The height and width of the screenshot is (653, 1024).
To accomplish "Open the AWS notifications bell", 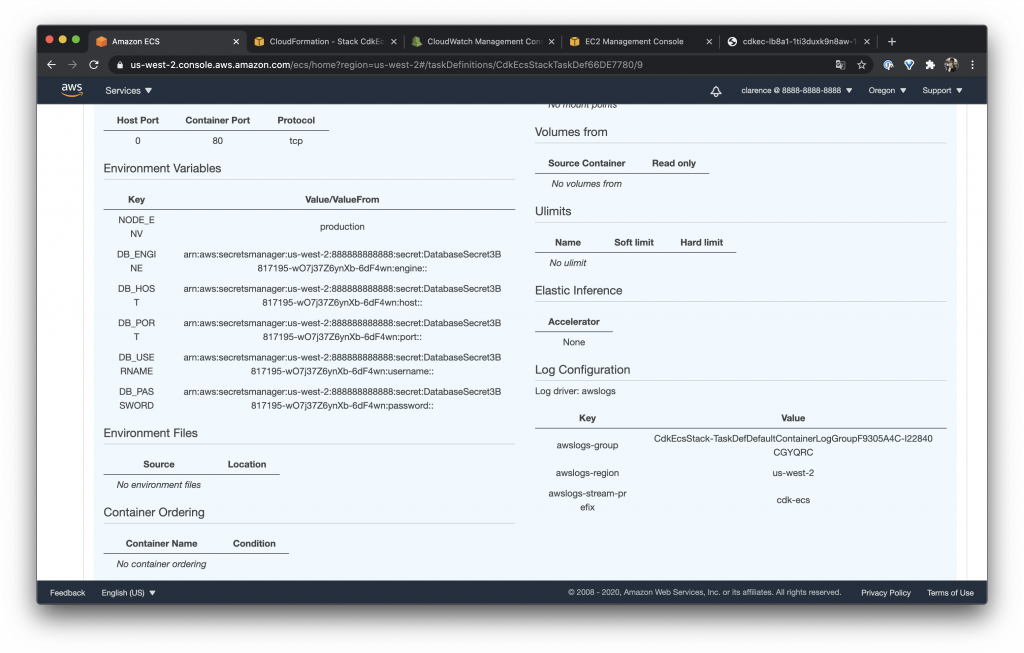I will point(716,91).
